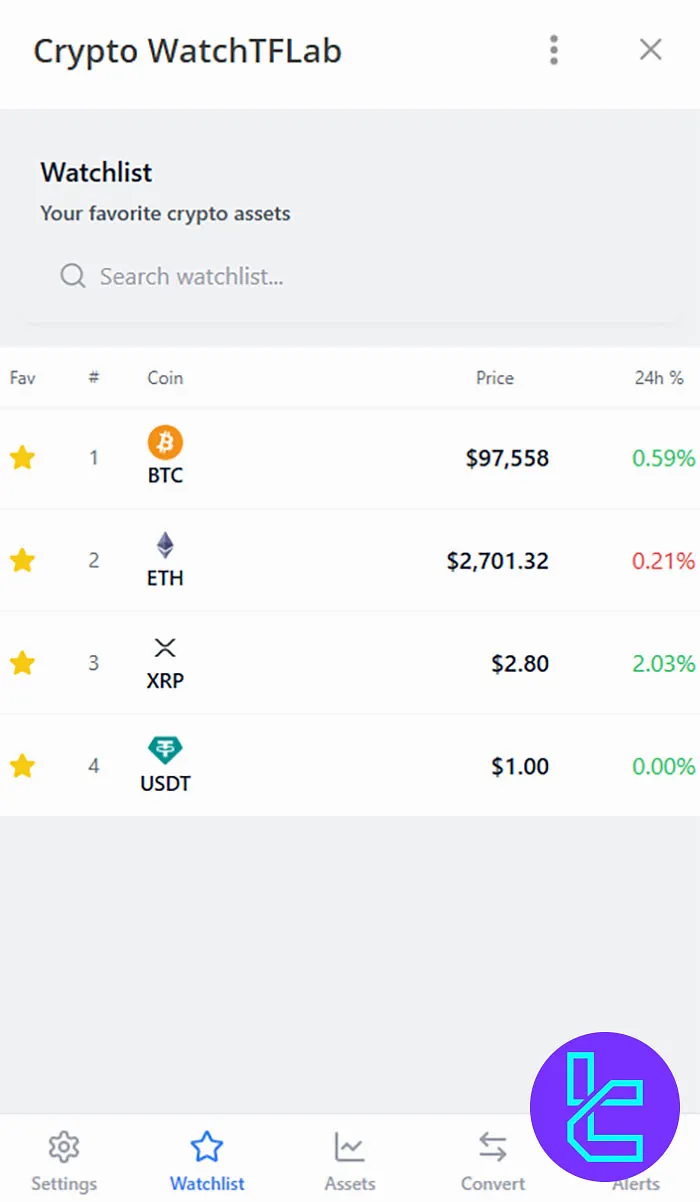Click the Ethereum coin icon
Viewport: 700px width, 1202px height.
click(x=165, y=544)
